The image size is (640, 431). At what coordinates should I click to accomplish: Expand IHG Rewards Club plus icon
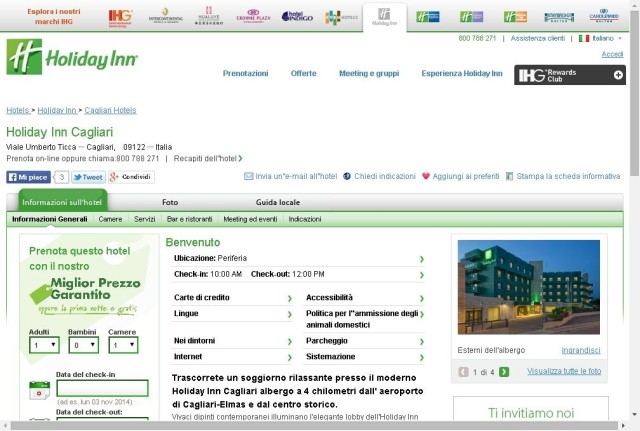(618, 75)
